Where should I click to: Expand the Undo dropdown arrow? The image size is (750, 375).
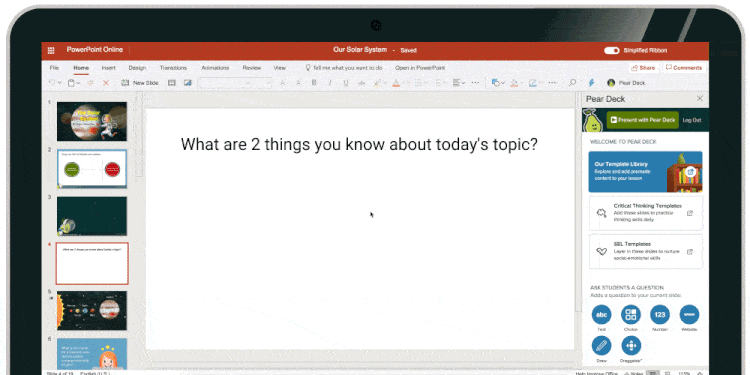click(59, 83)
